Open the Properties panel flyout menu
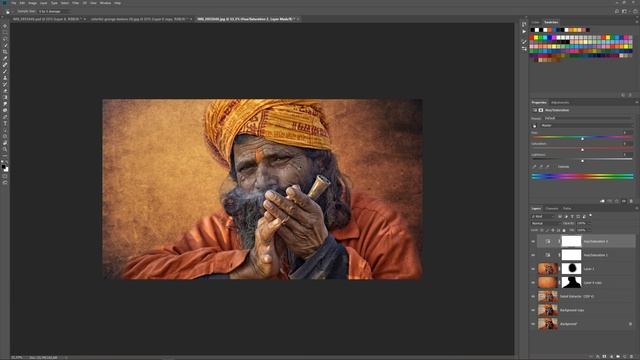The image size is (640, 360). 637,102
